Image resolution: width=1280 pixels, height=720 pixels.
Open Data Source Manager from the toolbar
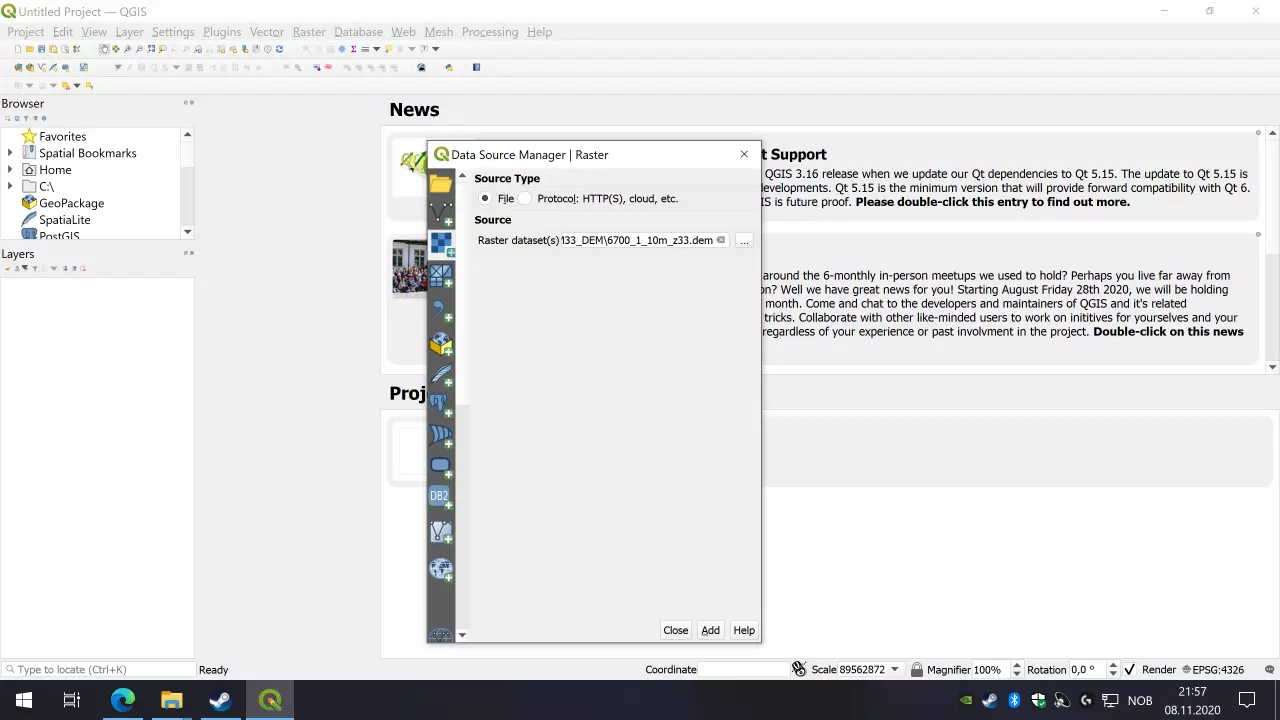point(19,68)
